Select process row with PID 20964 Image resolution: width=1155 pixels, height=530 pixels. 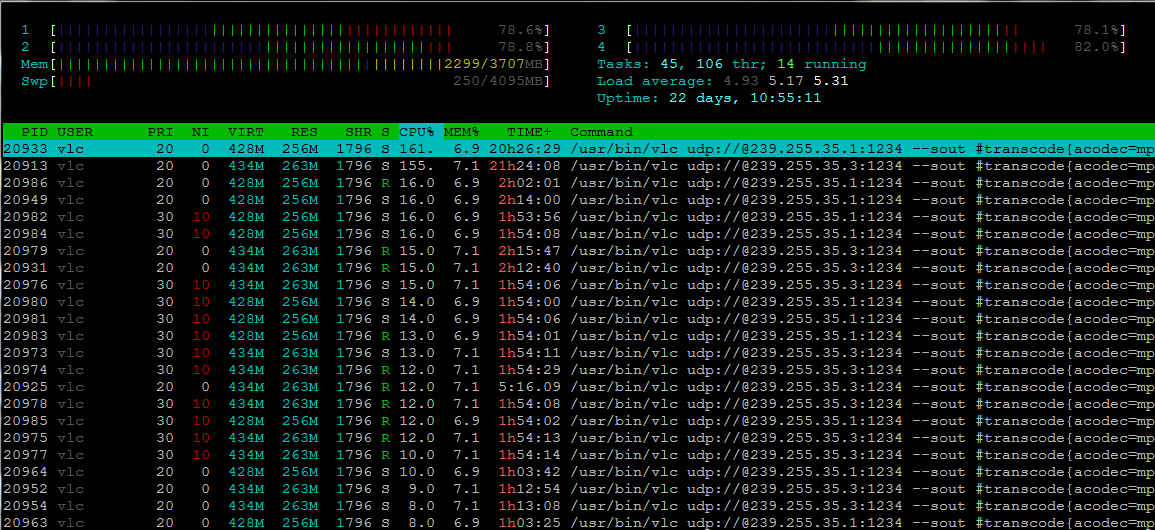point(578,471)
